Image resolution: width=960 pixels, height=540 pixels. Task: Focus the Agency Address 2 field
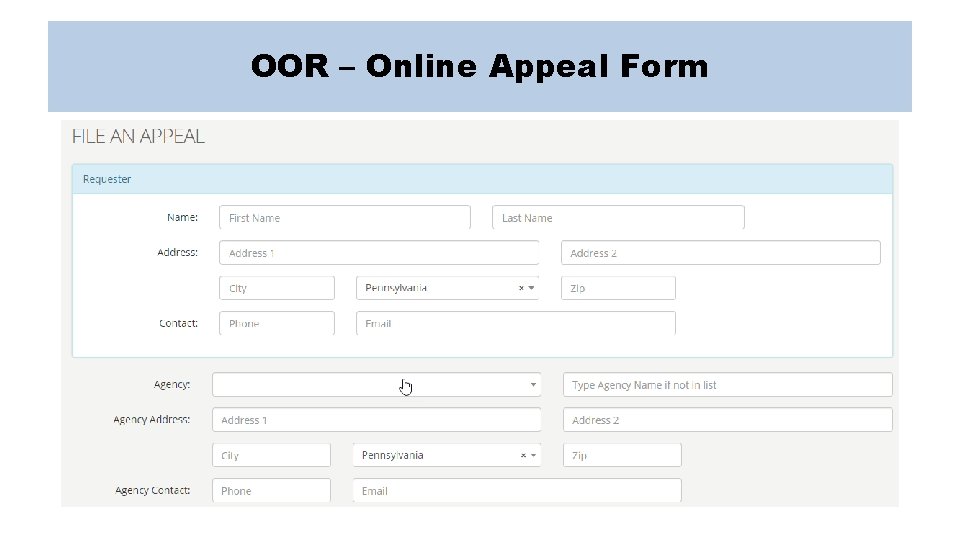pyautogui.click(x=727, y=420)
